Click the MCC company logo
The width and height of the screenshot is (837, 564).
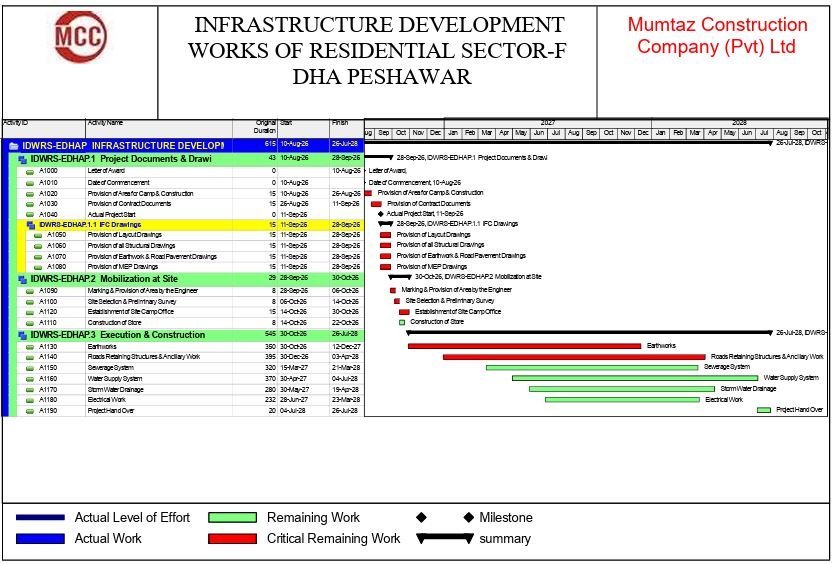point(81,36)
